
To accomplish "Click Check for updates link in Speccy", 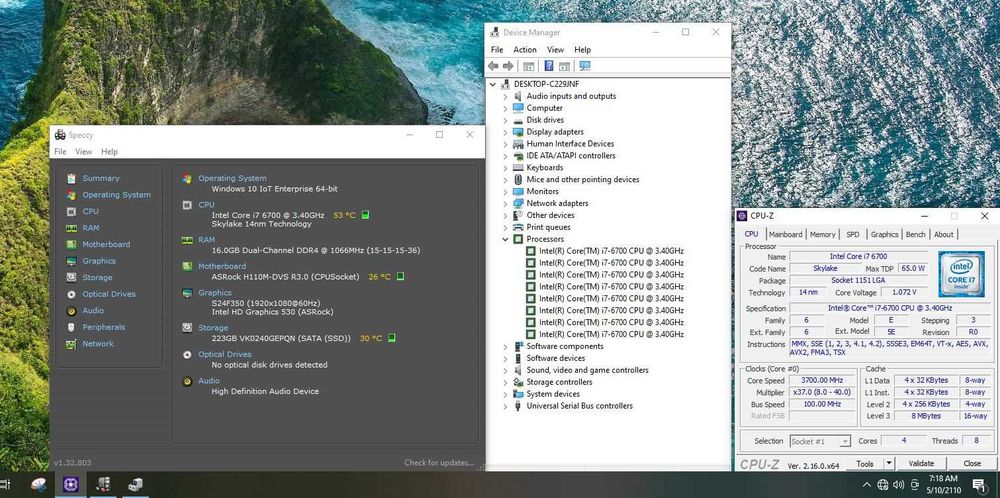I will point(439,463).
